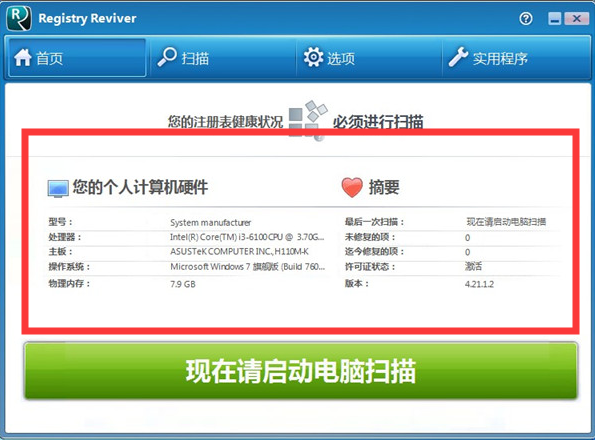
Task: Click the Microsoft Windows 7 operating system value
Action: (247, 267)
